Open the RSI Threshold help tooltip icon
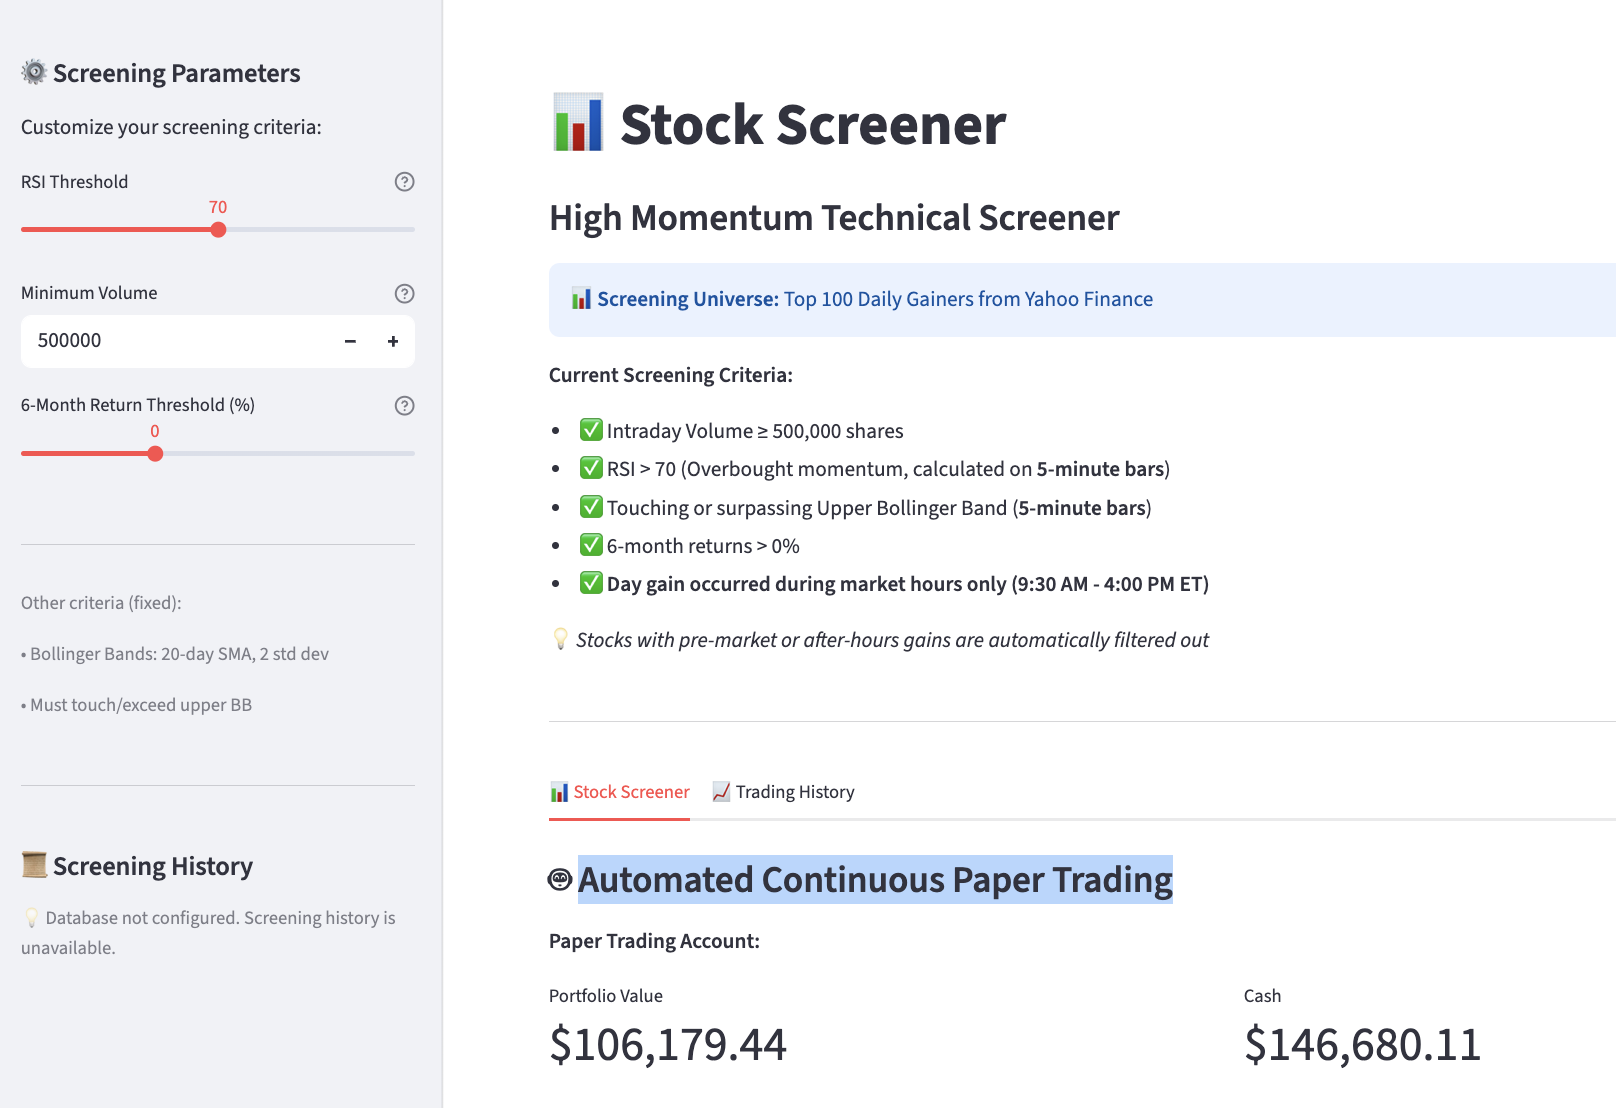Screen dimensions: 1616x1108 tap(404, 182)
